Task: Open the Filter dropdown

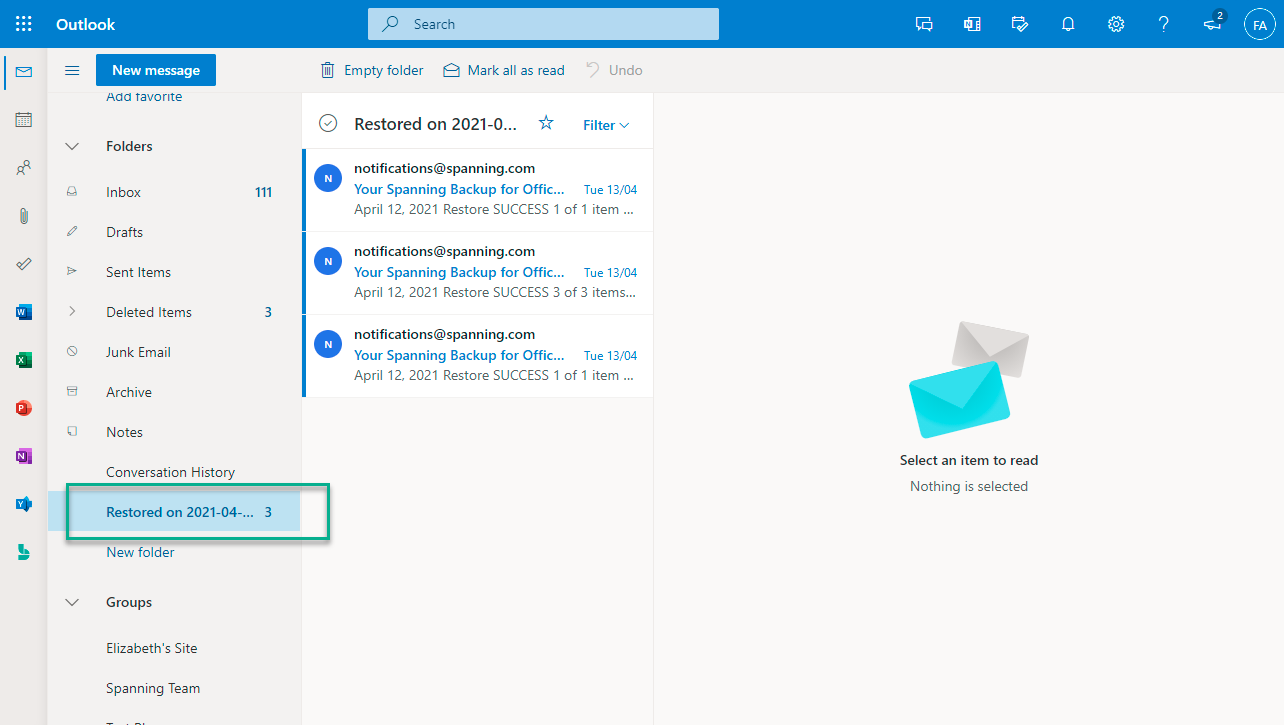Action: 606,125
